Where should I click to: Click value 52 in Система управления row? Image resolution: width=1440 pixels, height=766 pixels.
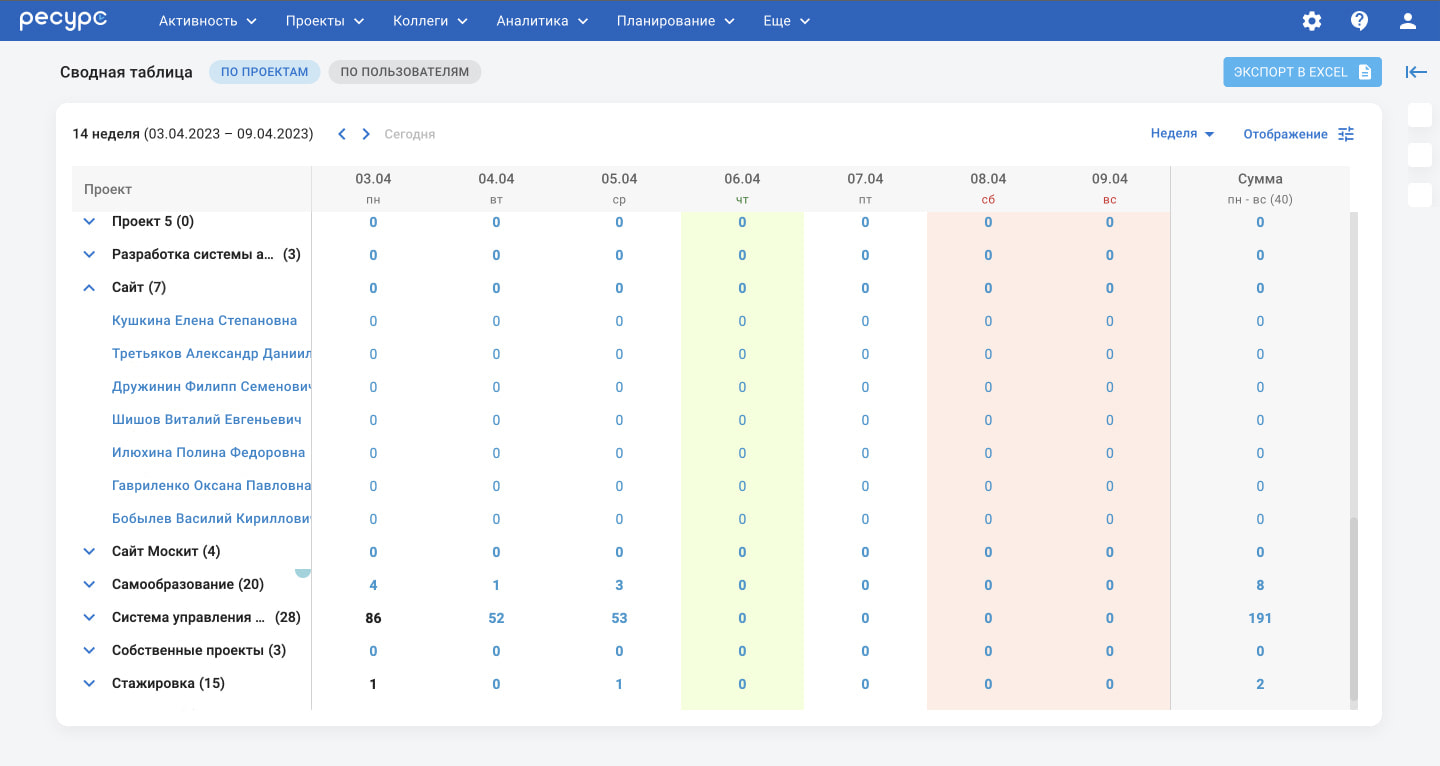496,618
